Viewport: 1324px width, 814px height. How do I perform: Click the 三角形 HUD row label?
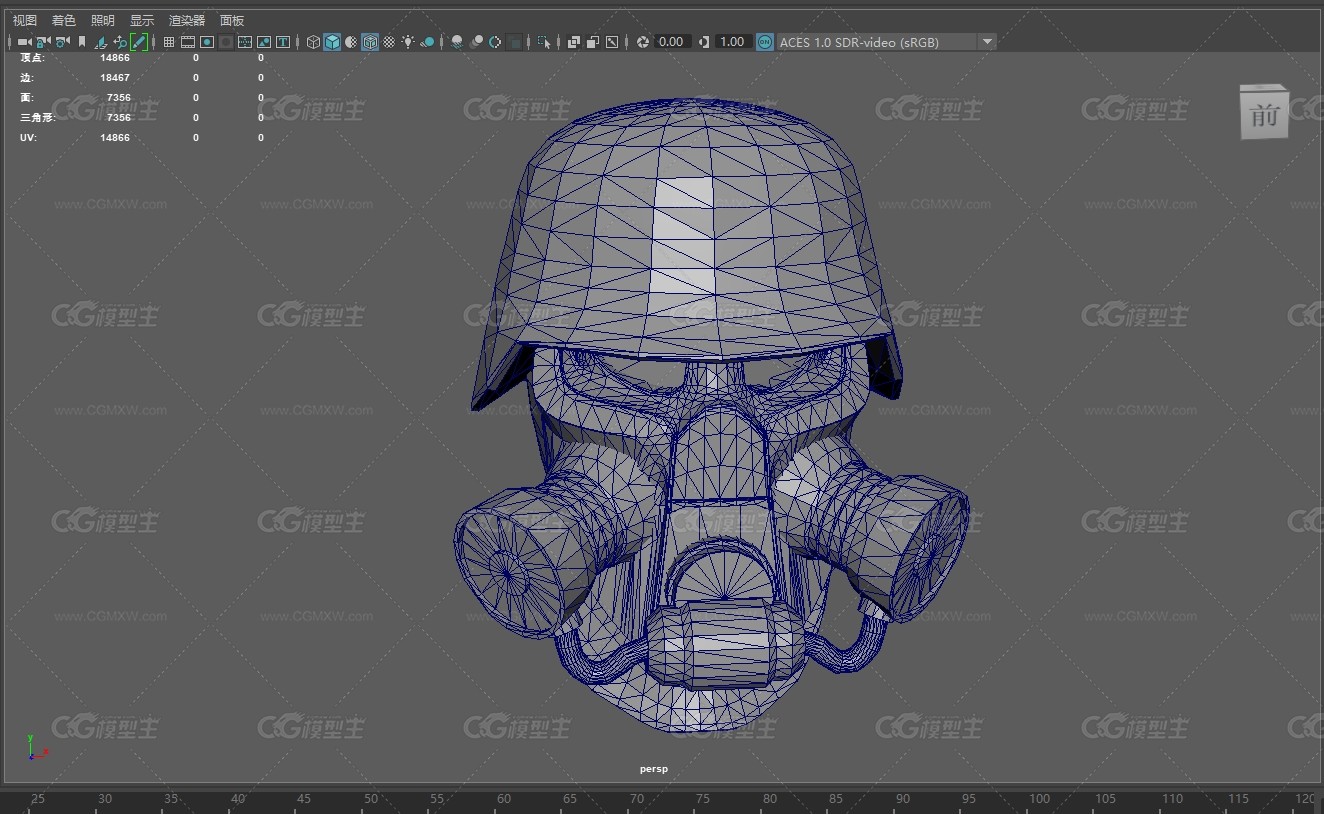tap(36, 117)
